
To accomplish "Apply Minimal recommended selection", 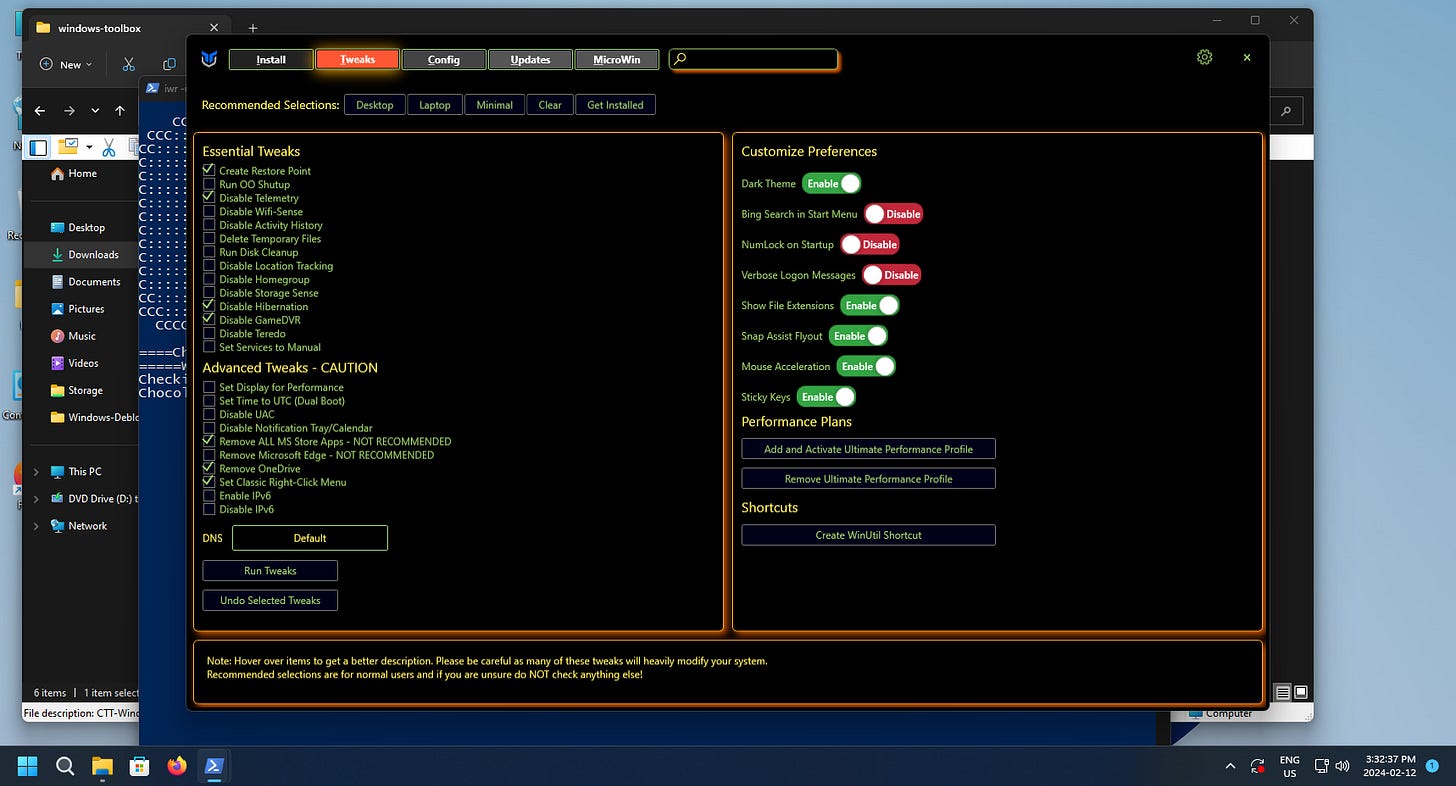I will pyautogui.click(x=494, y=105).
